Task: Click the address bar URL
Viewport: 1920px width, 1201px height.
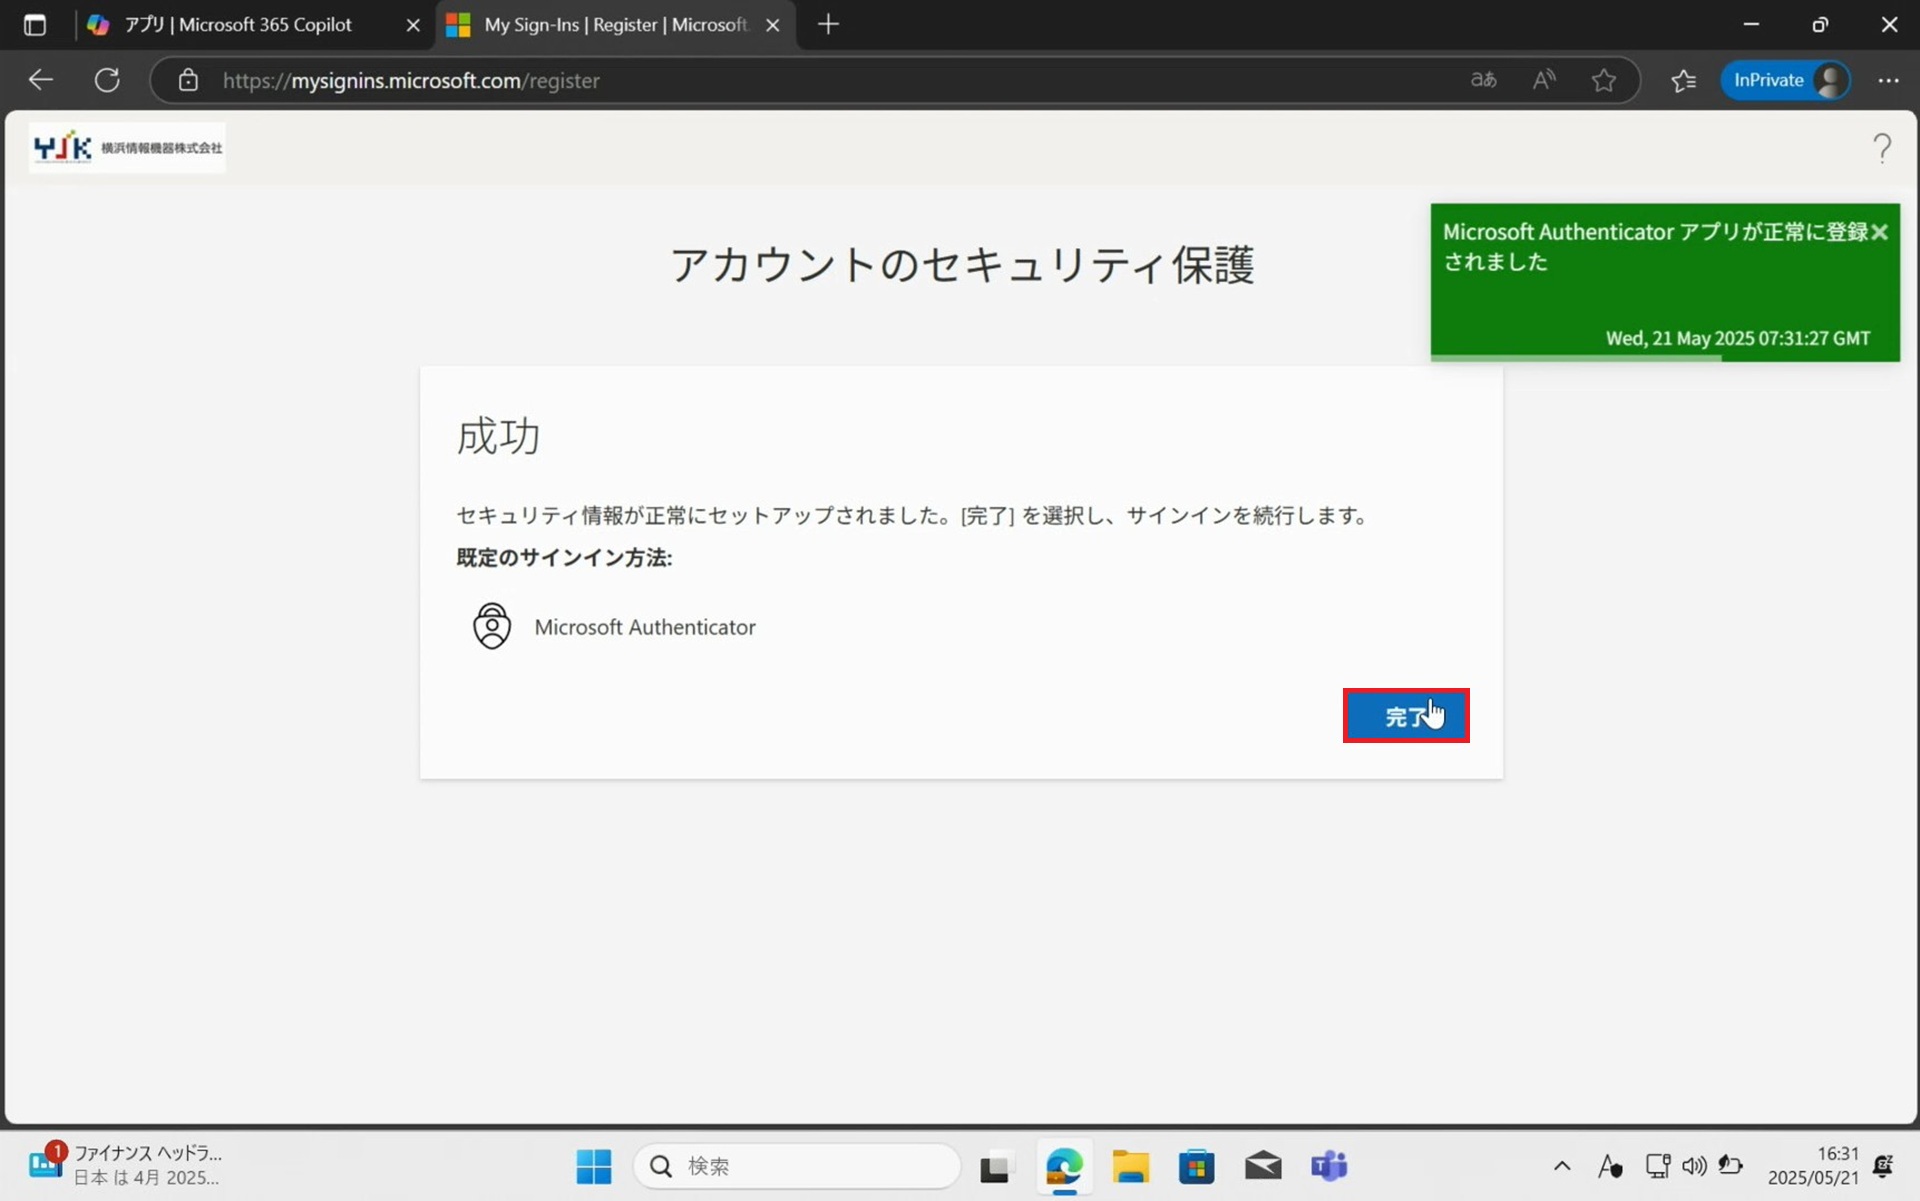Action: (411, 80)
